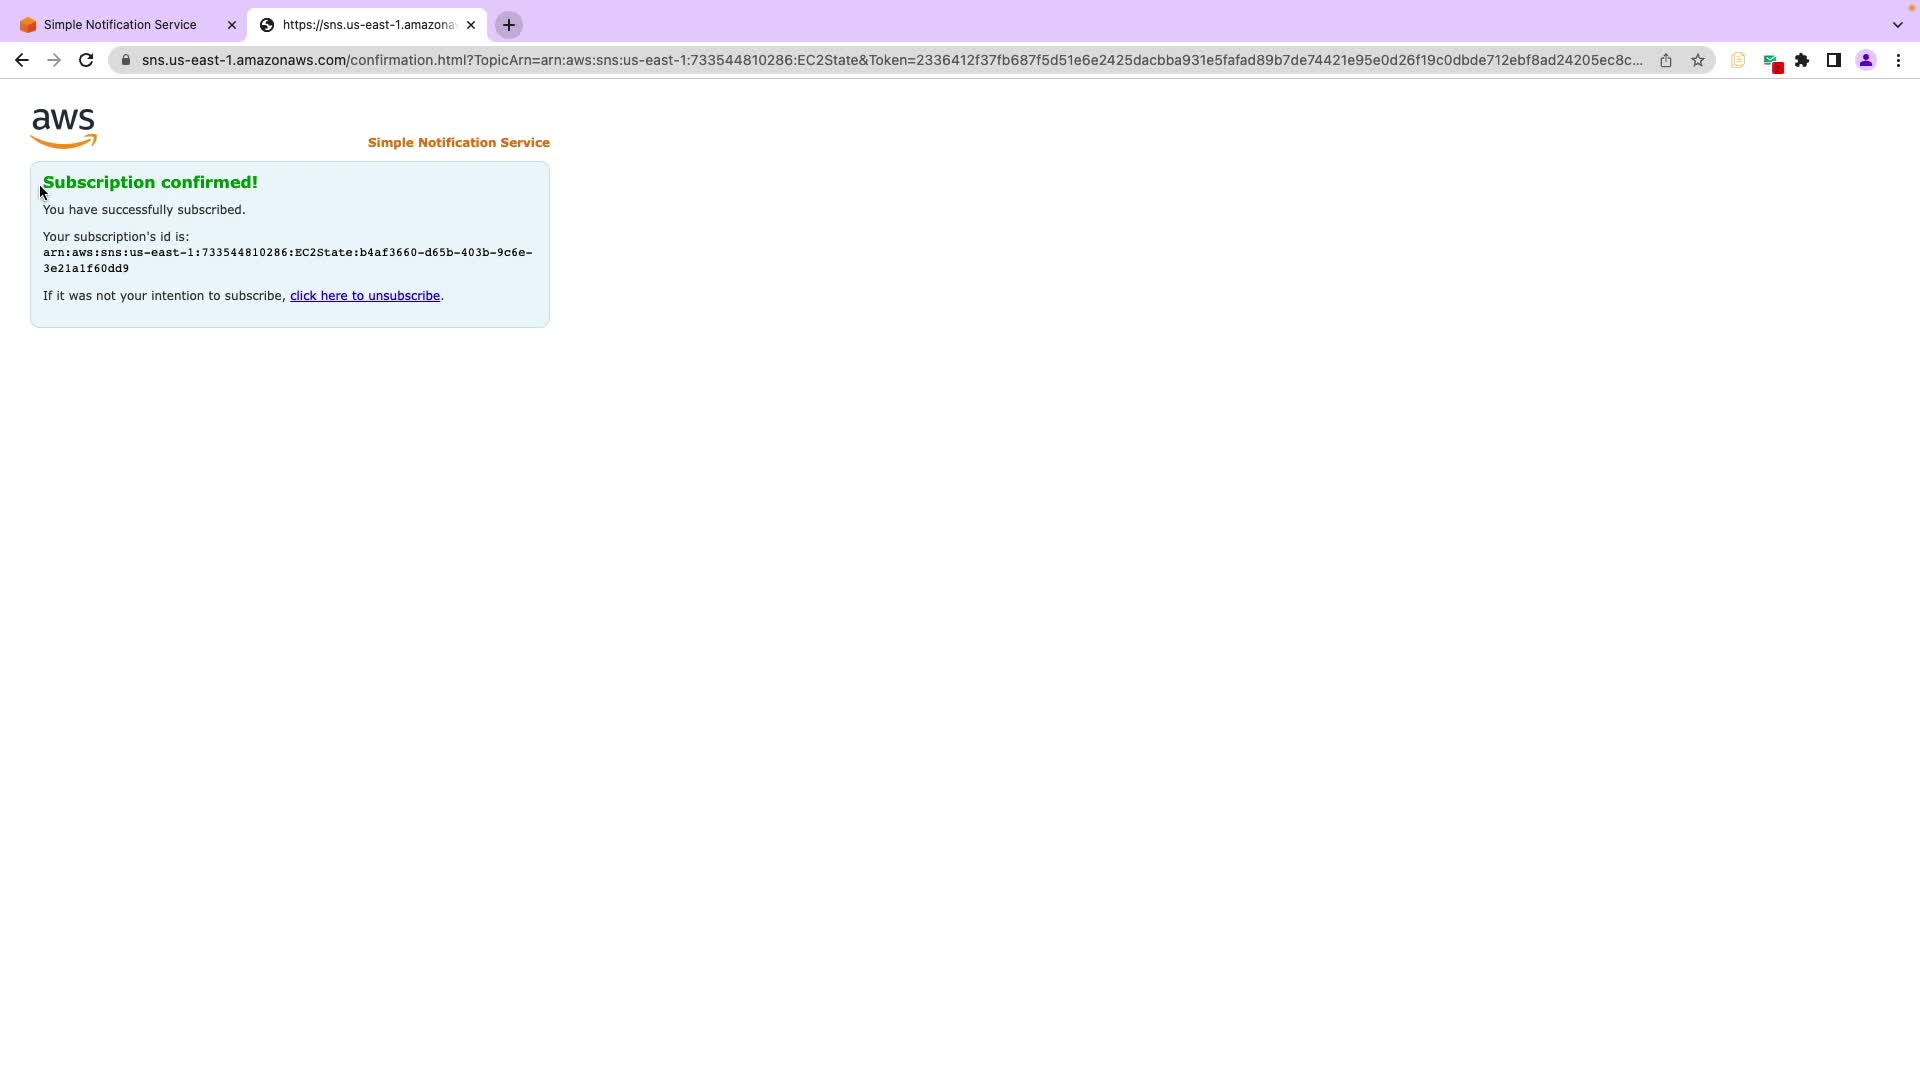Open the Extensions puzzle-piece menu
Screen dimensions: 1920x1080
1802,60
